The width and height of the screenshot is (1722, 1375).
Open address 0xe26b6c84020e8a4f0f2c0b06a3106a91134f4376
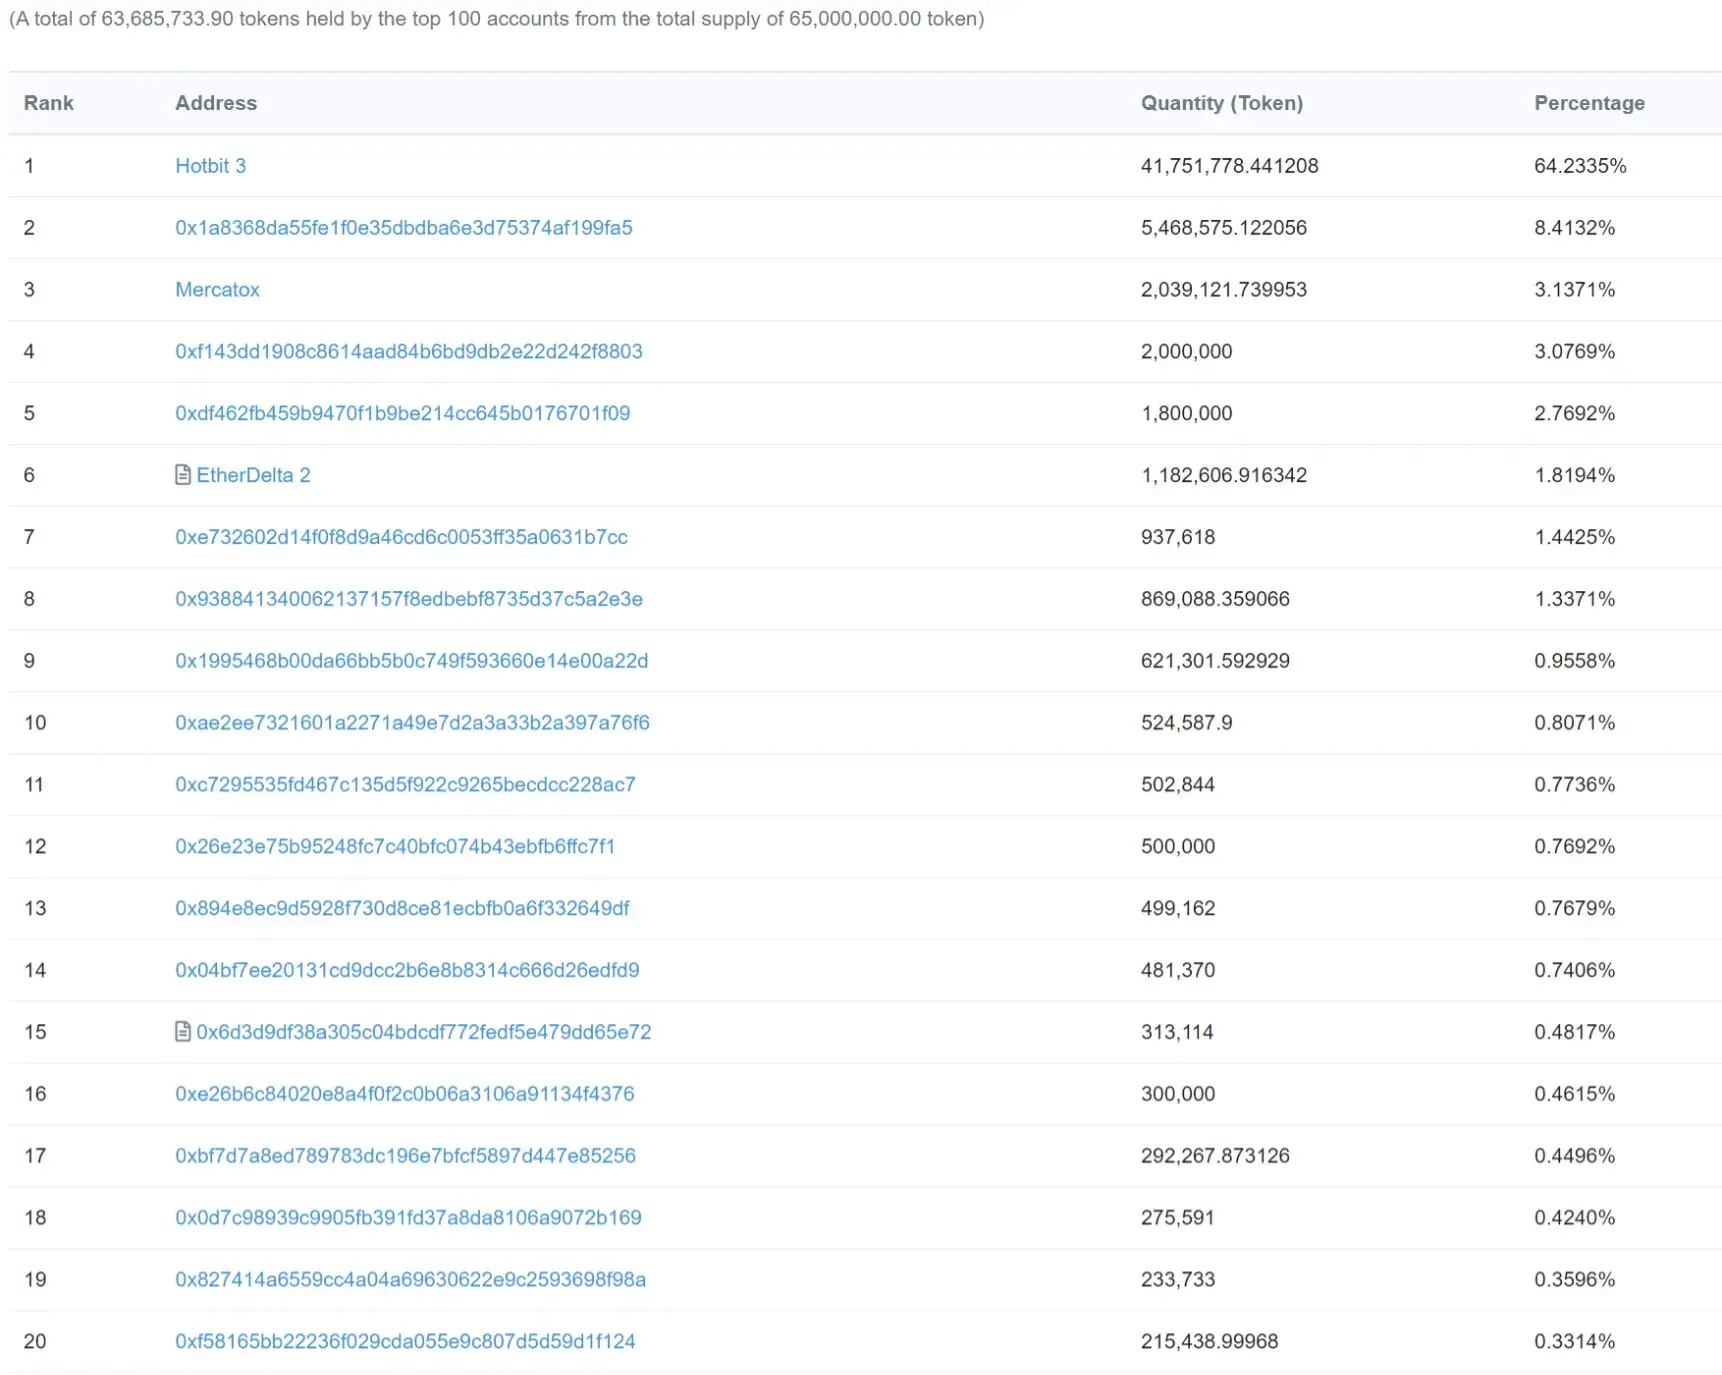[405, 1094]
